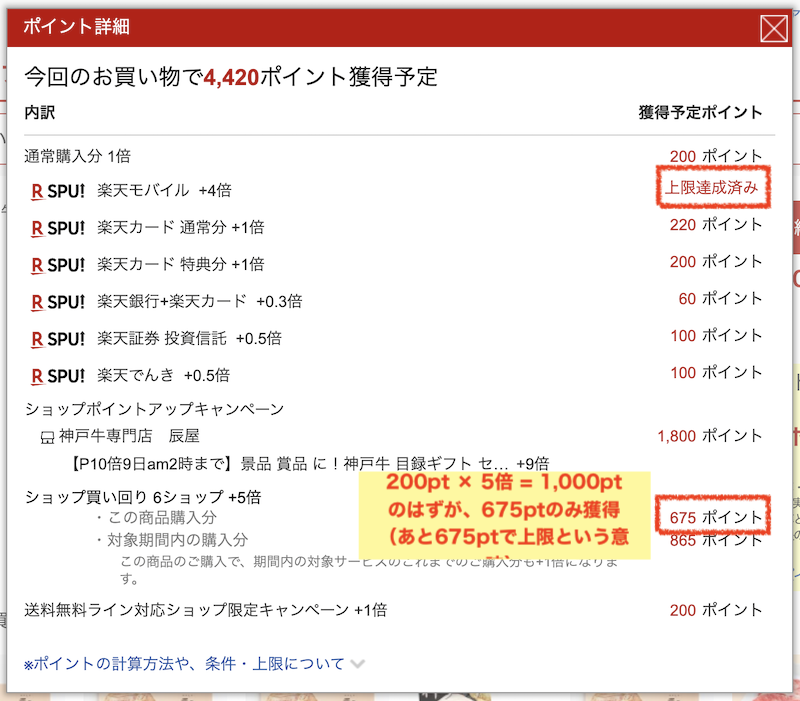800x701 pixels.
Task: Click 楽天カード 通常分 +1倍 label
Action: point(181,228)
